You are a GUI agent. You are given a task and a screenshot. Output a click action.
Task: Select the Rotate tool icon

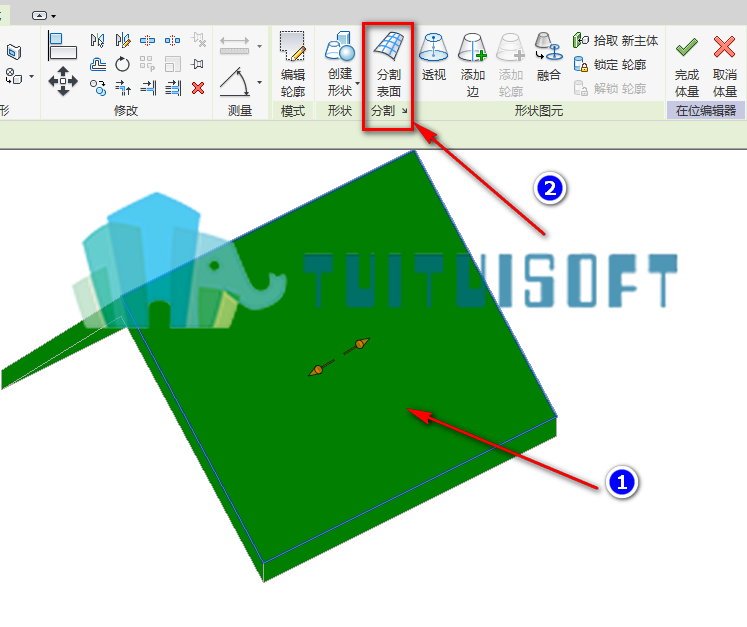(122, 64)
